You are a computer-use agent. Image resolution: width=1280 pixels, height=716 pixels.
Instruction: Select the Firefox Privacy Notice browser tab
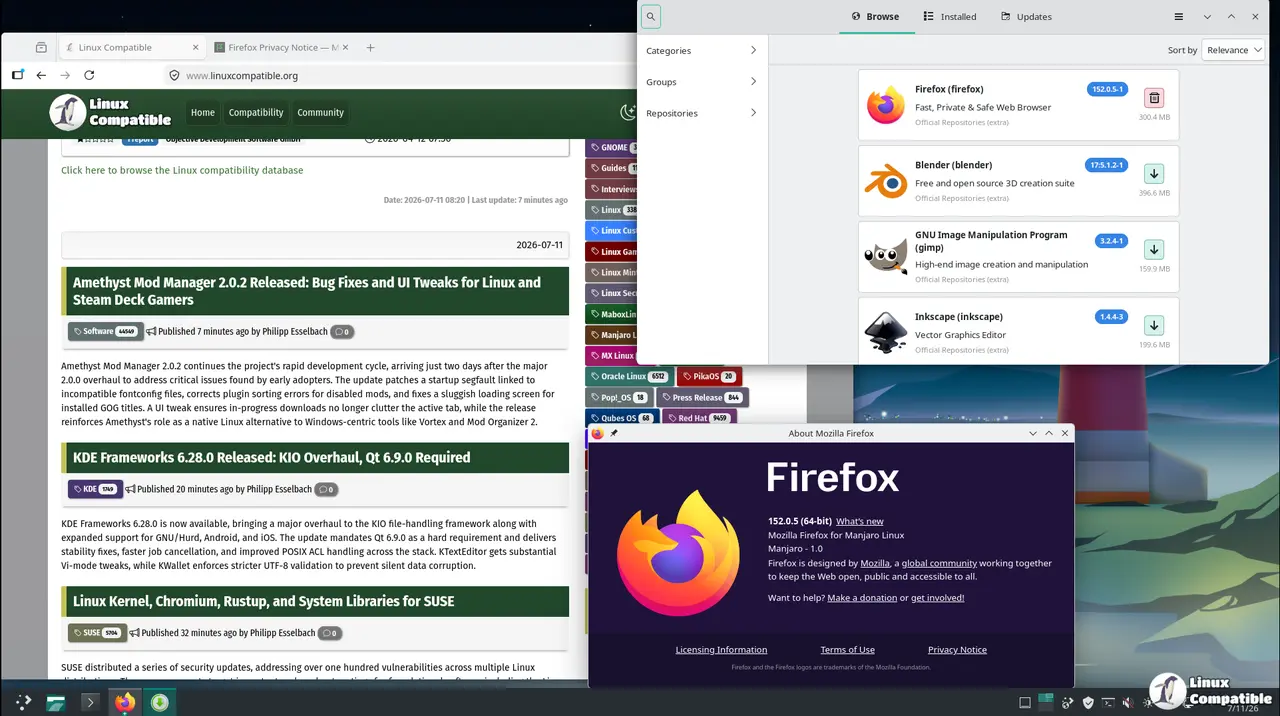(284, 47)
